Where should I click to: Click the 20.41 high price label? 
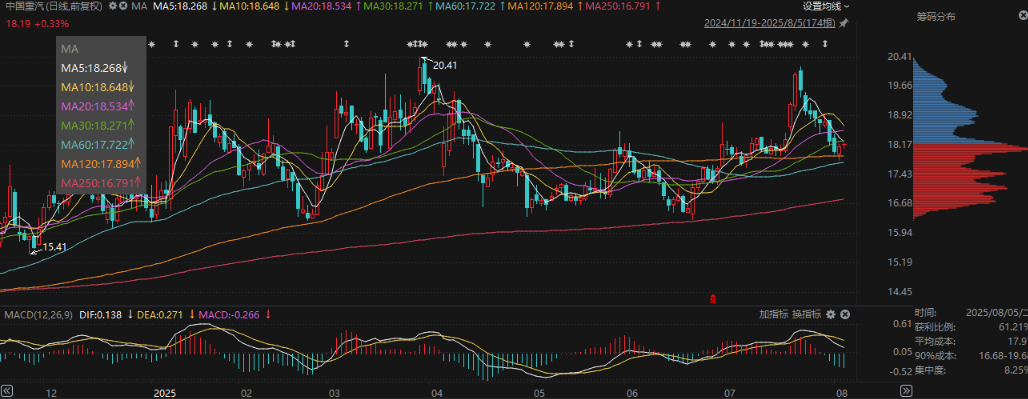tap(445, 66)
